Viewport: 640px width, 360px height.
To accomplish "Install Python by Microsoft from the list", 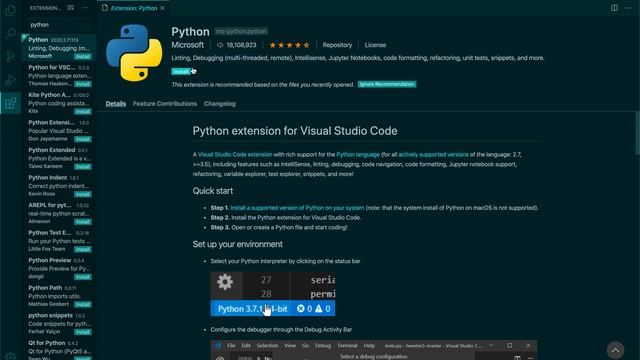I will [x=83, y=56].
